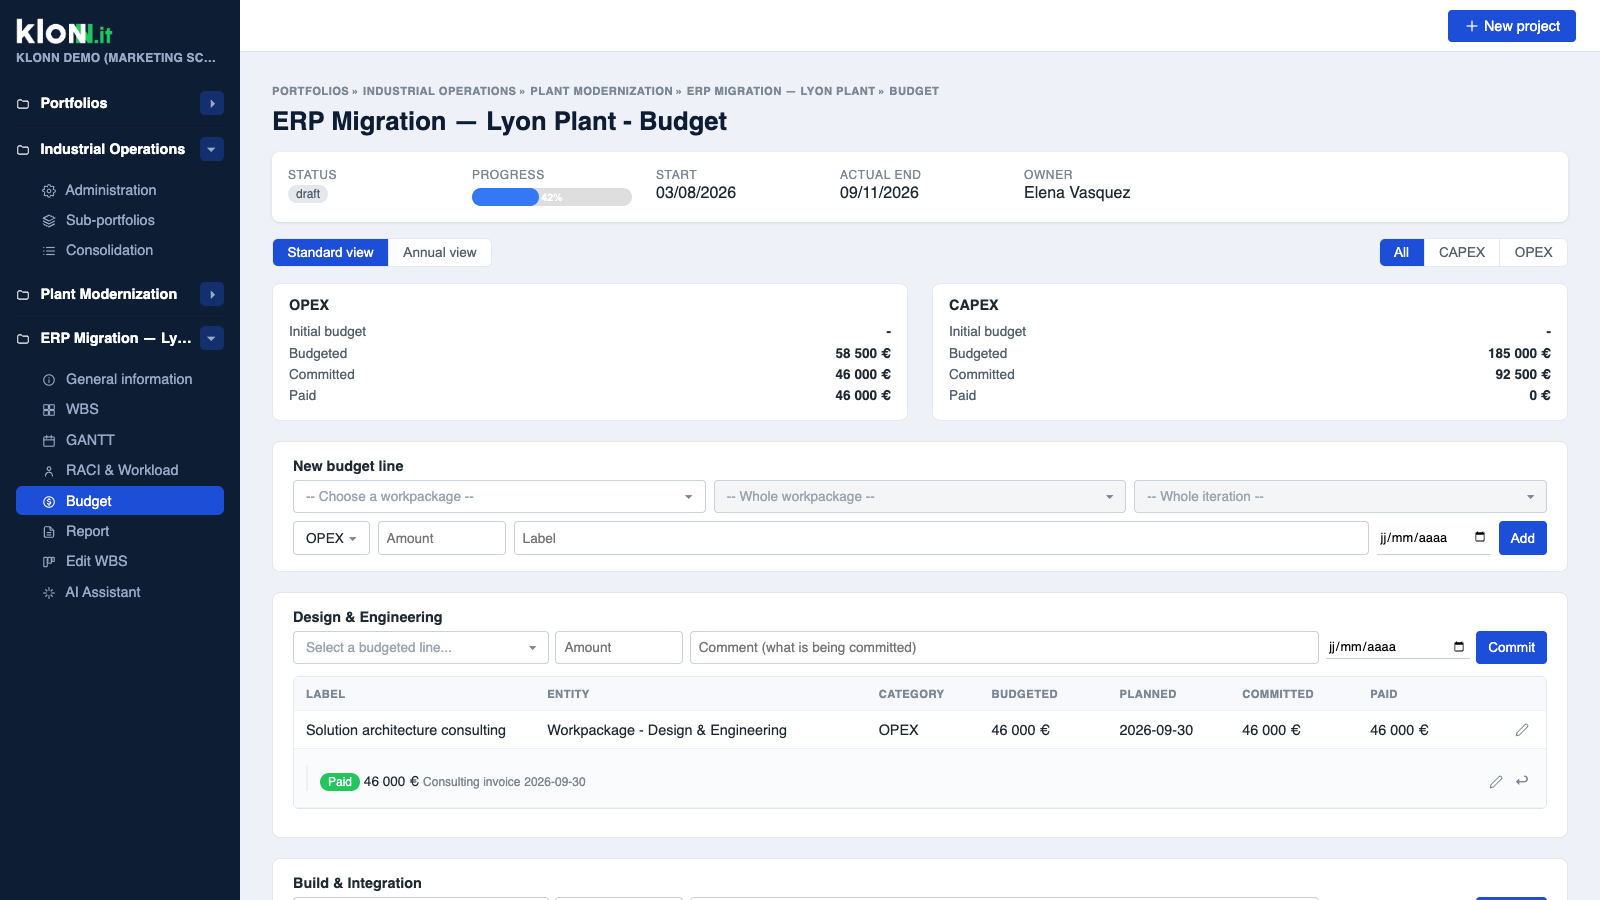Viewport: 1600px width, 900px height.
Task: Edit the Solution architecture consulting line pencil
Action: 1522,730
